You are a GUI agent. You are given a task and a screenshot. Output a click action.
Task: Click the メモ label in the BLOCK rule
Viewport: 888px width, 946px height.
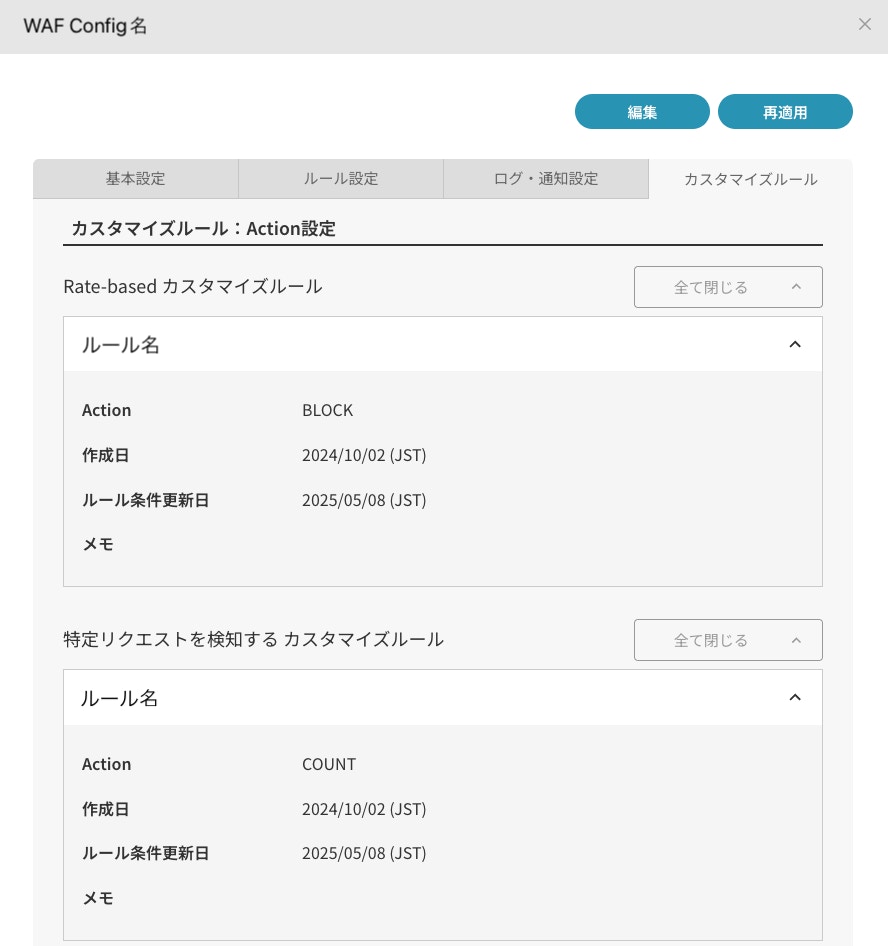pos(98,544)
